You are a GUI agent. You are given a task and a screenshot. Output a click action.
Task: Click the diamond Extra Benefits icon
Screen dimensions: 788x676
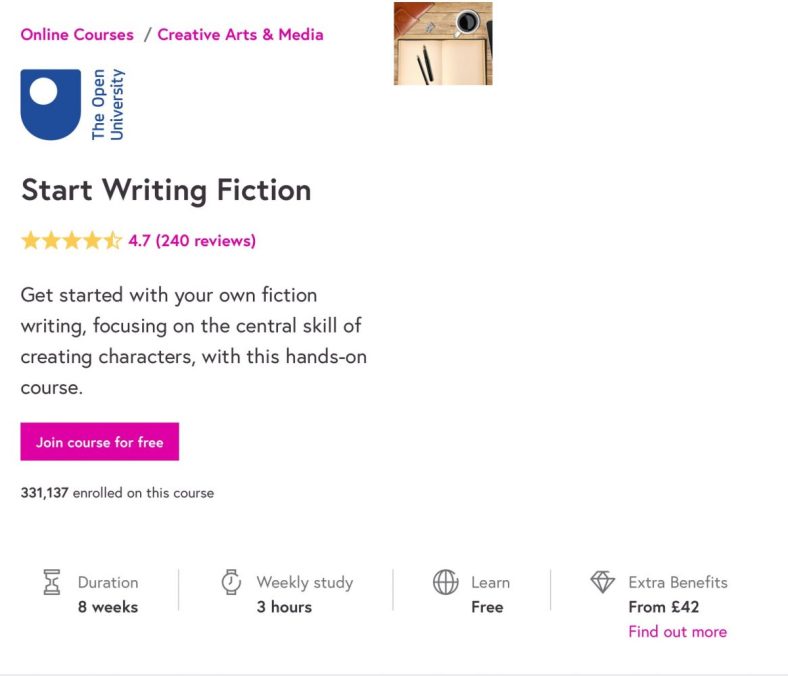[x=602, y=582]
